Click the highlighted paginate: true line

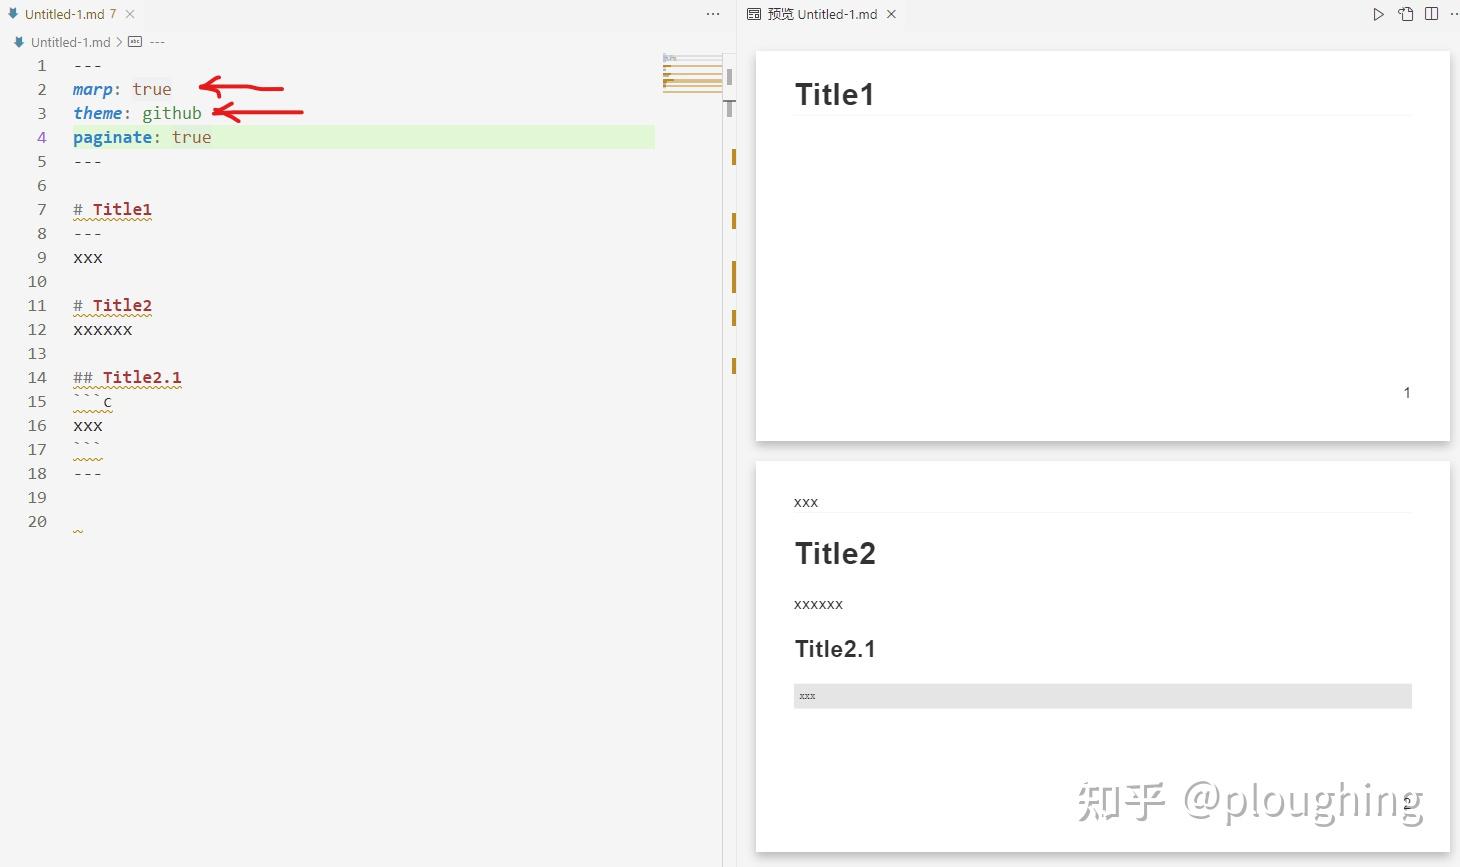click(142, 137)
